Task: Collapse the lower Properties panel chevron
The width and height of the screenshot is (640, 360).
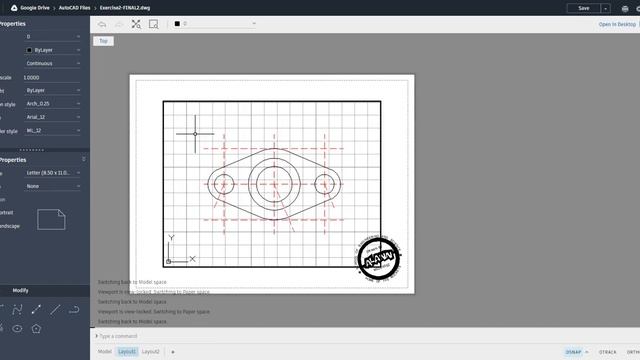Action: tap(84, 159)
